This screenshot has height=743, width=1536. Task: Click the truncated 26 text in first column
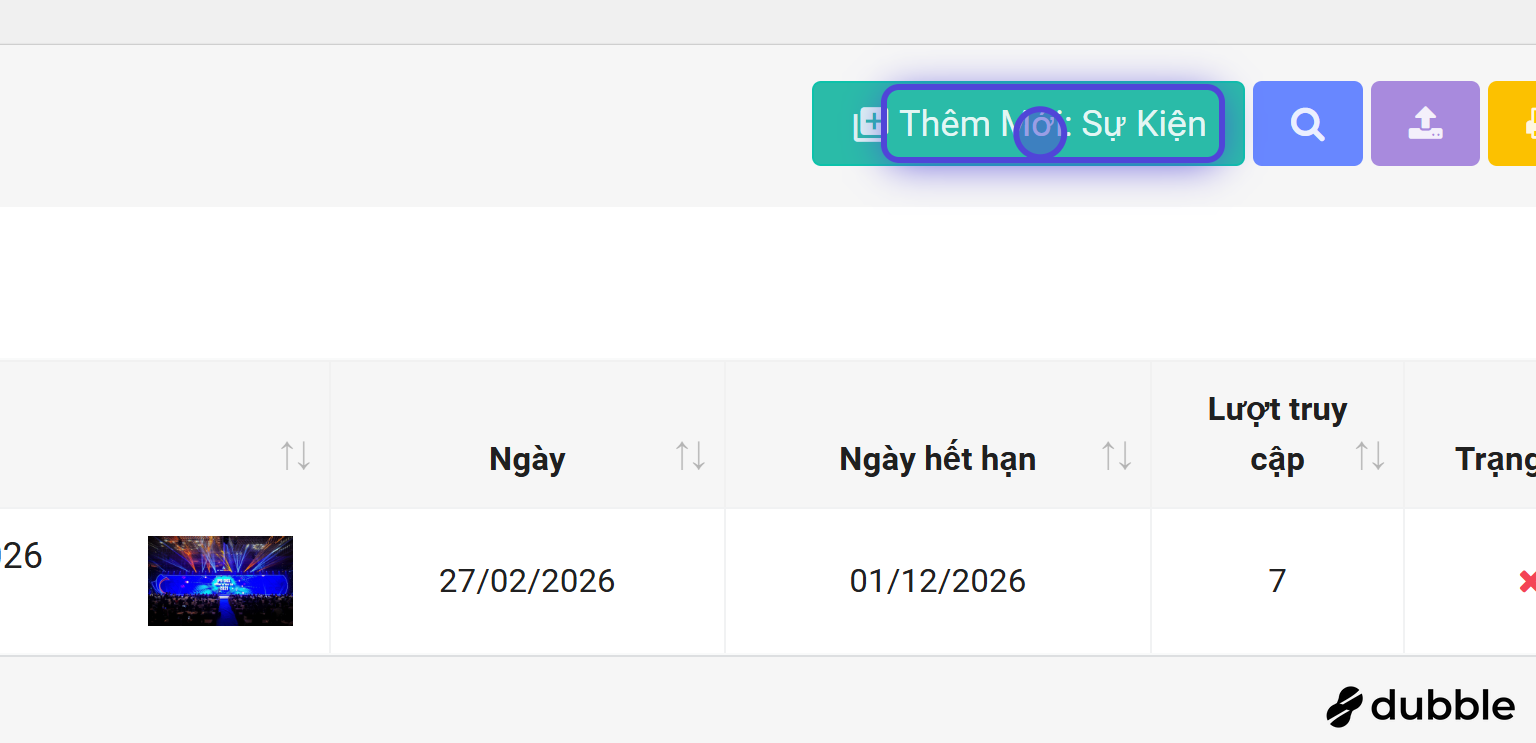click(21, 556)
